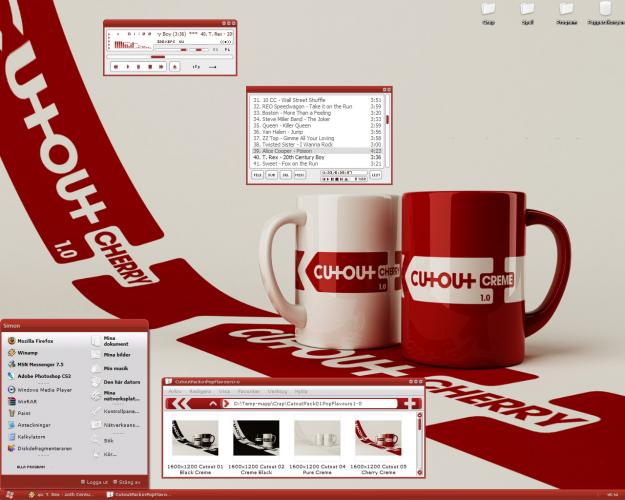Open WinRAR from the Start menu
The width and height of the screenshot is (625, 500).
tap(27, 401)
